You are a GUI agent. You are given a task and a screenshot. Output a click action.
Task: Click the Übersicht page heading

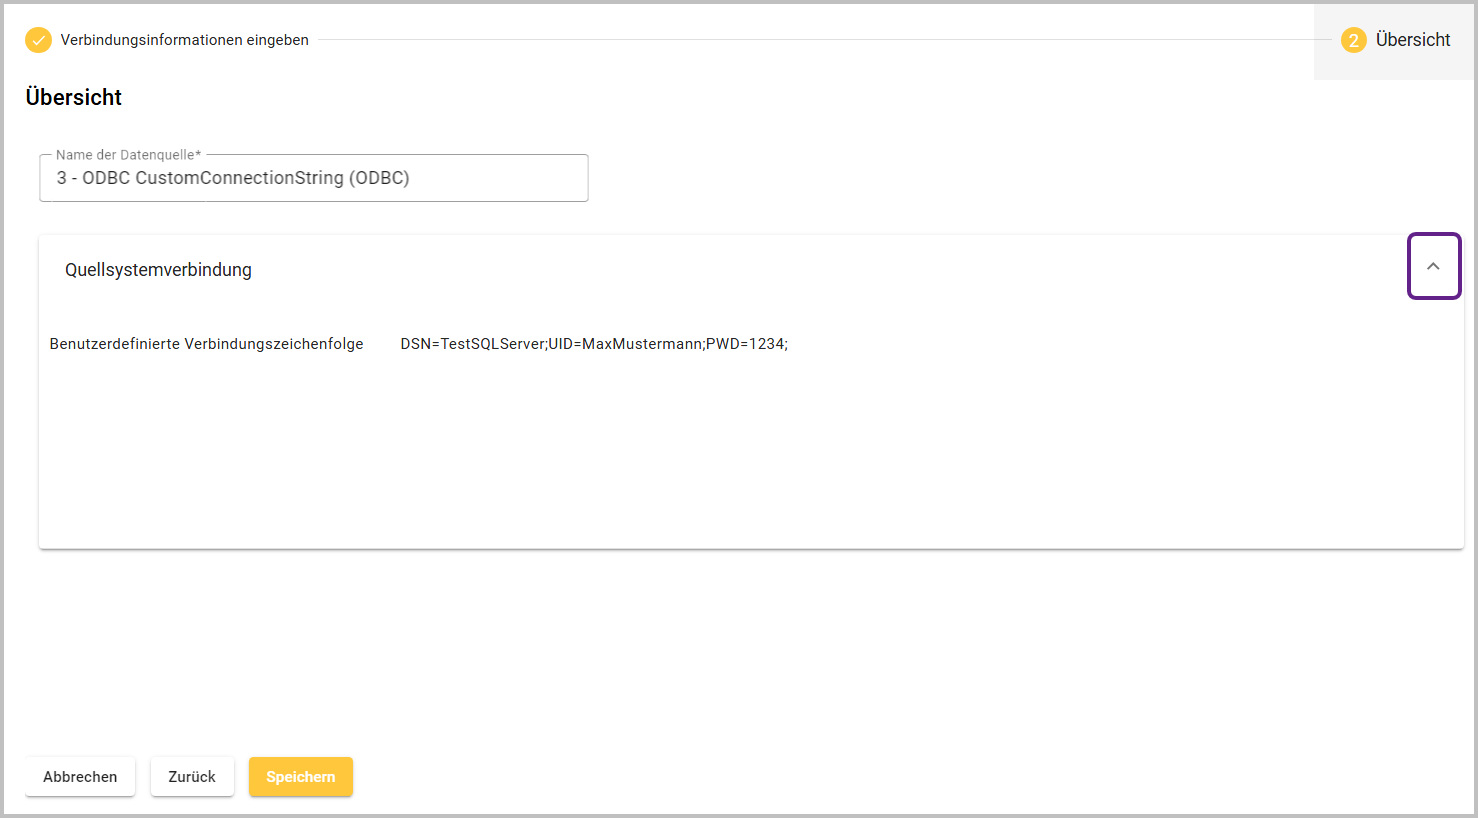tap(74, 97)
